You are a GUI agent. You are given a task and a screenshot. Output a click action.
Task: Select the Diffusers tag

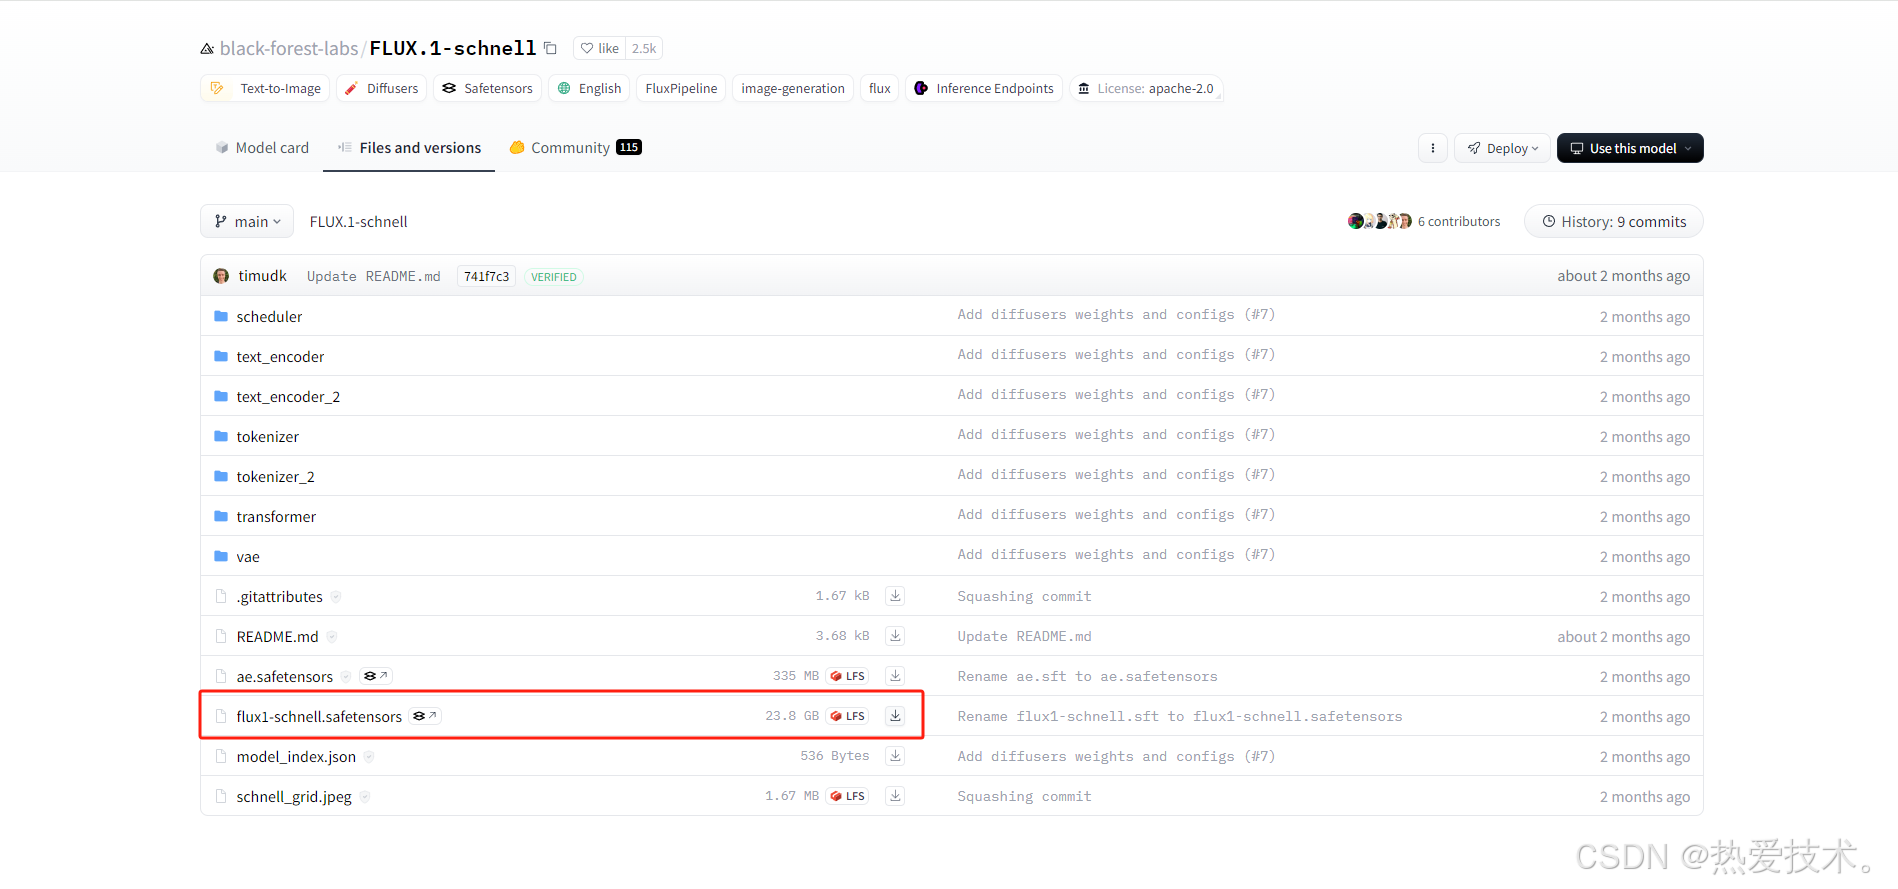point(381,88)
